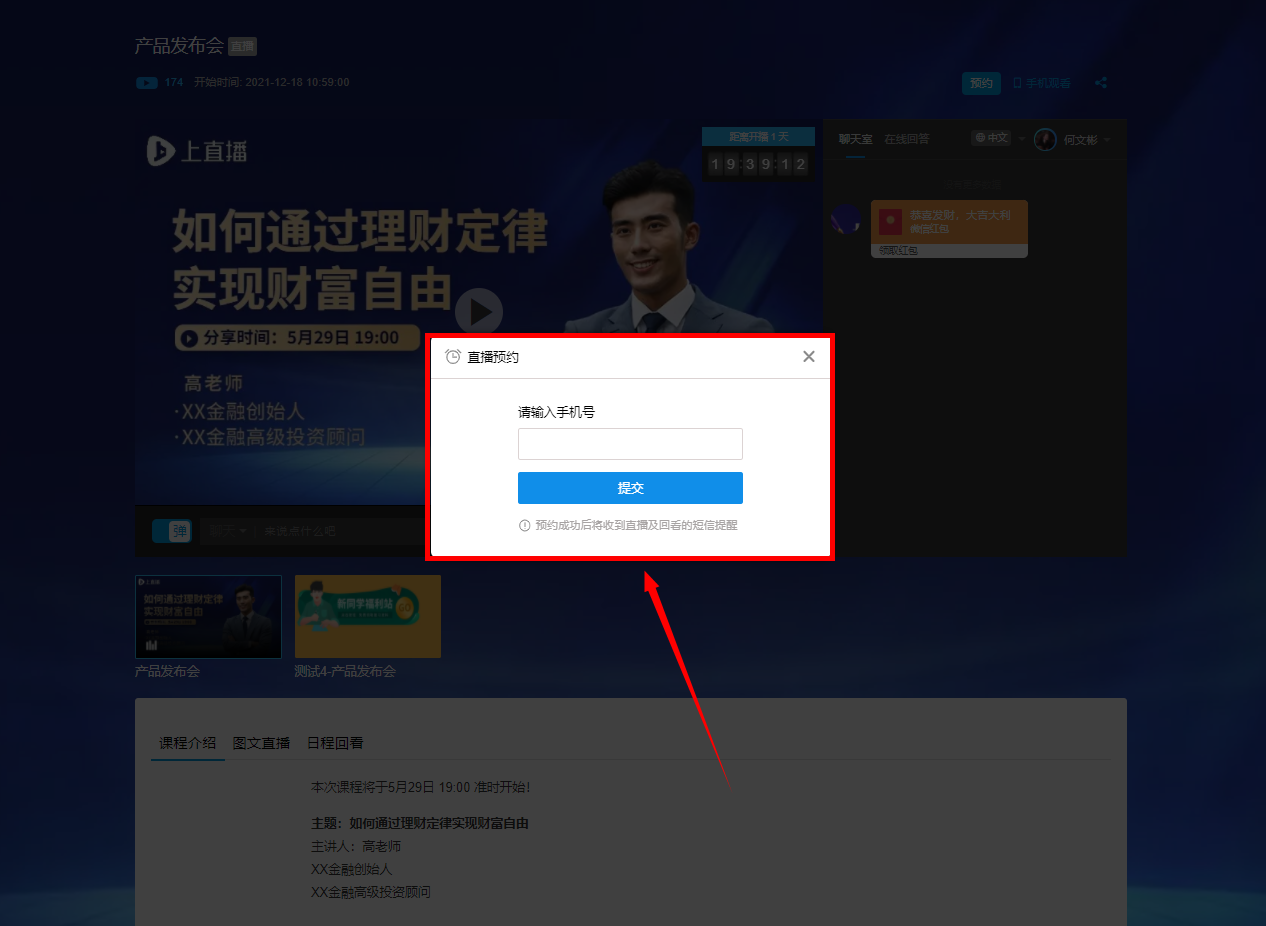The width and height of the screenshot is (1266, 926).
Task: Click the view count video icon near 174
Action: 146,83
